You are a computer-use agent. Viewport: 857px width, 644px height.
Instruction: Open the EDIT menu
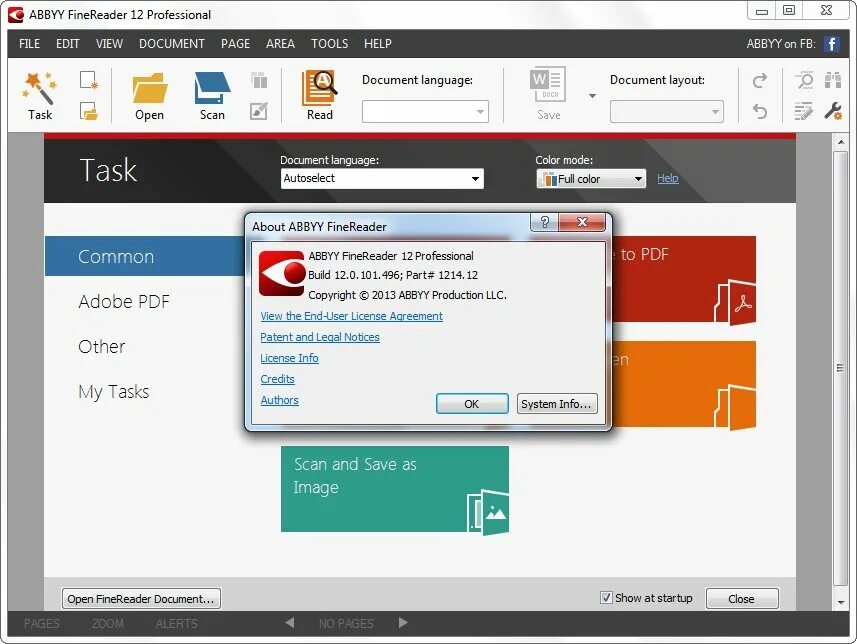click(68, 44)
